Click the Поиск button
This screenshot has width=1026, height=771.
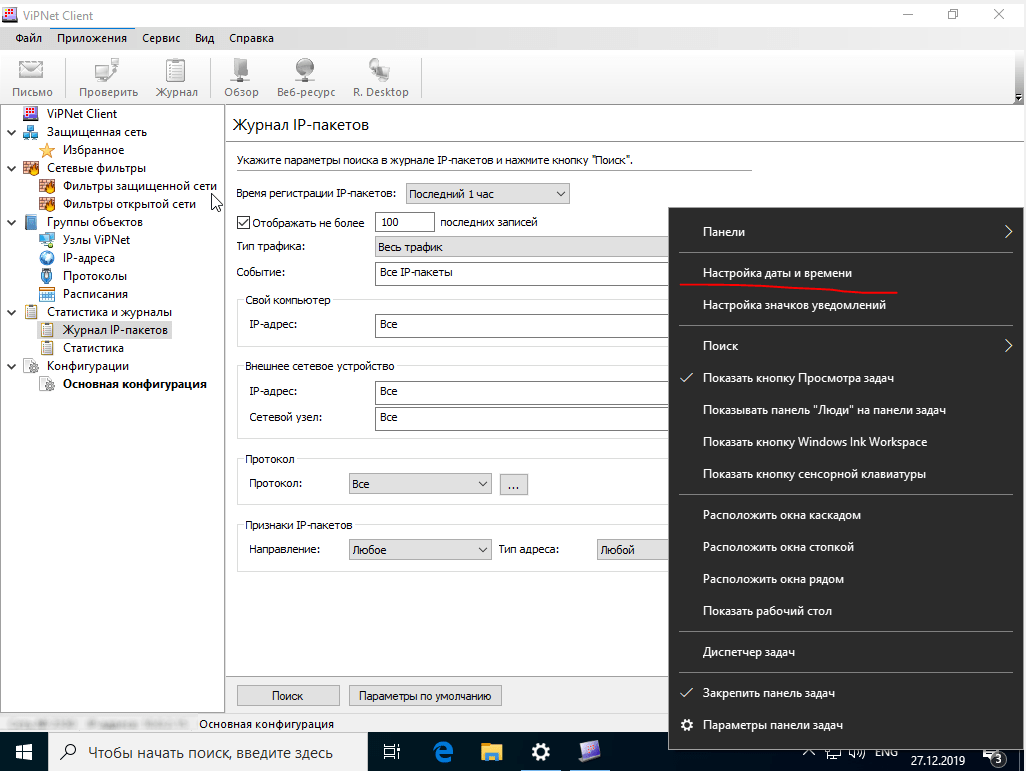click(x=288, y=696)
